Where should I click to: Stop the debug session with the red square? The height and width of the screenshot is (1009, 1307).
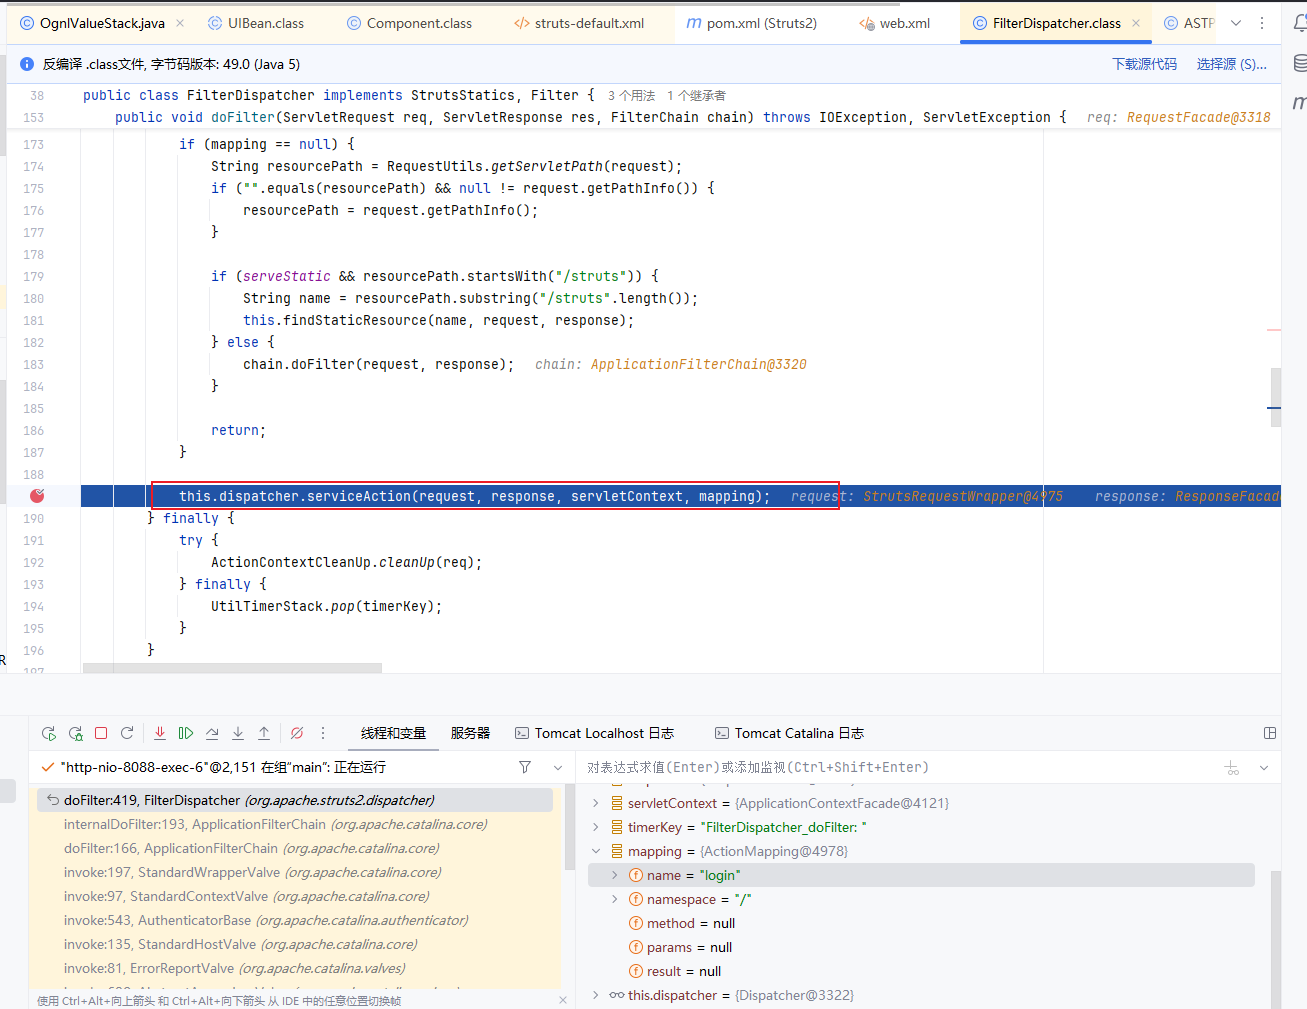101,733
